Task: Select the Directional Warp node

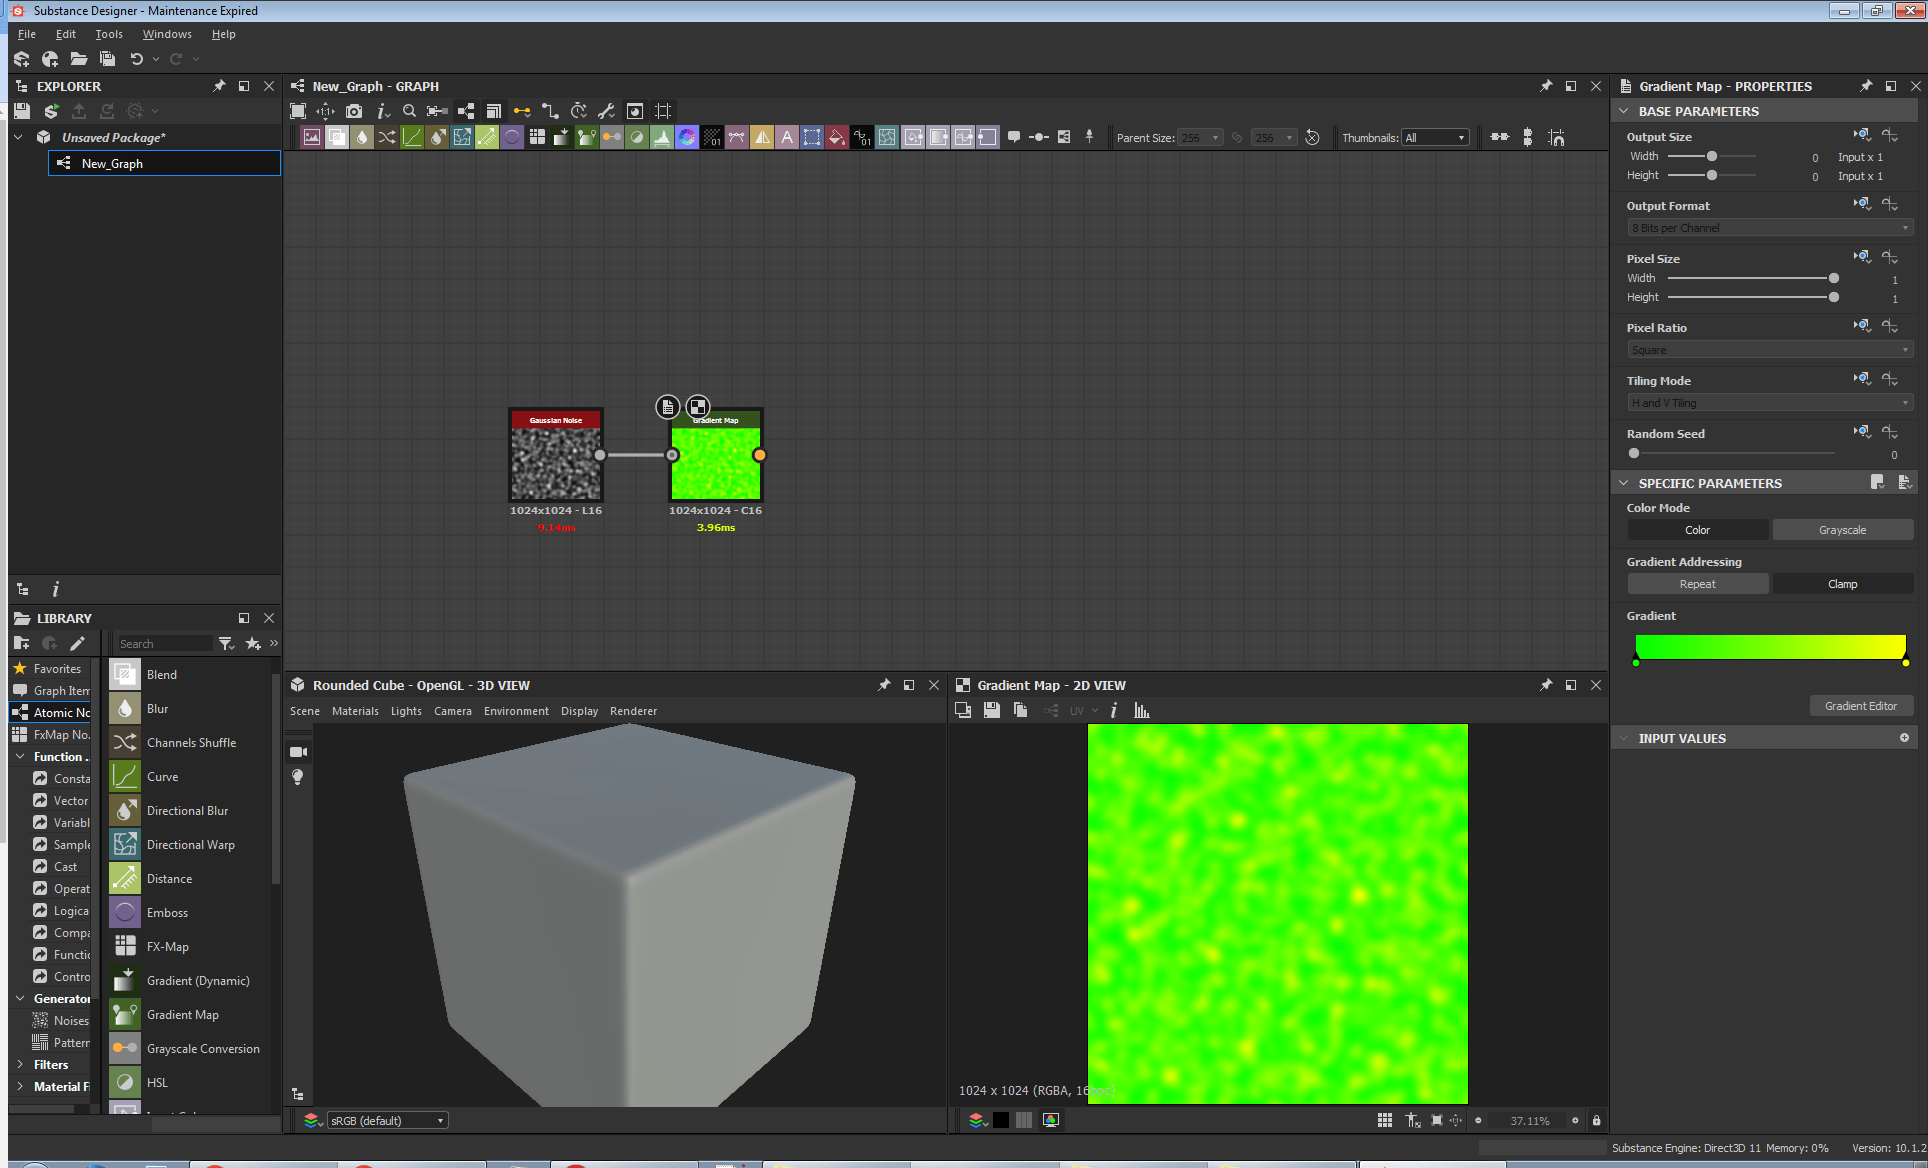Action: [x=190, y=844]
